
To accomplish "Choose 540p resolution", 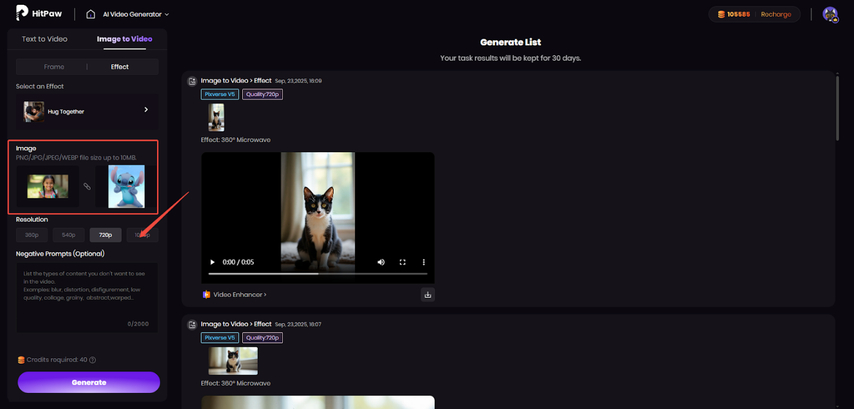I will tap(69, 235).
